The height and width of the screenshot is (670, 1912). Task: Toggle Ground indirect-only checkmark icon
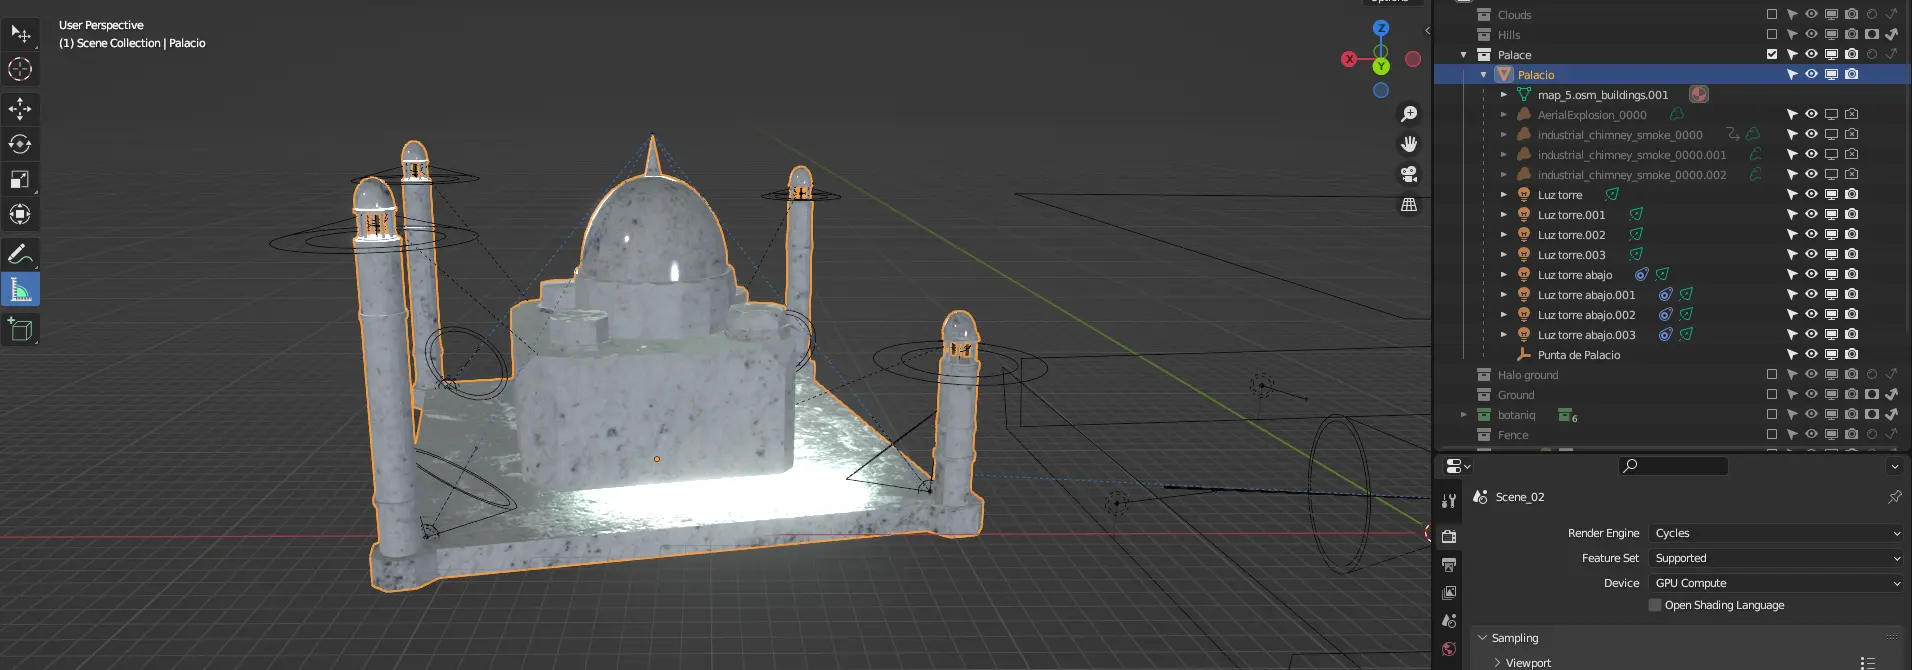tap(1891, 394)
